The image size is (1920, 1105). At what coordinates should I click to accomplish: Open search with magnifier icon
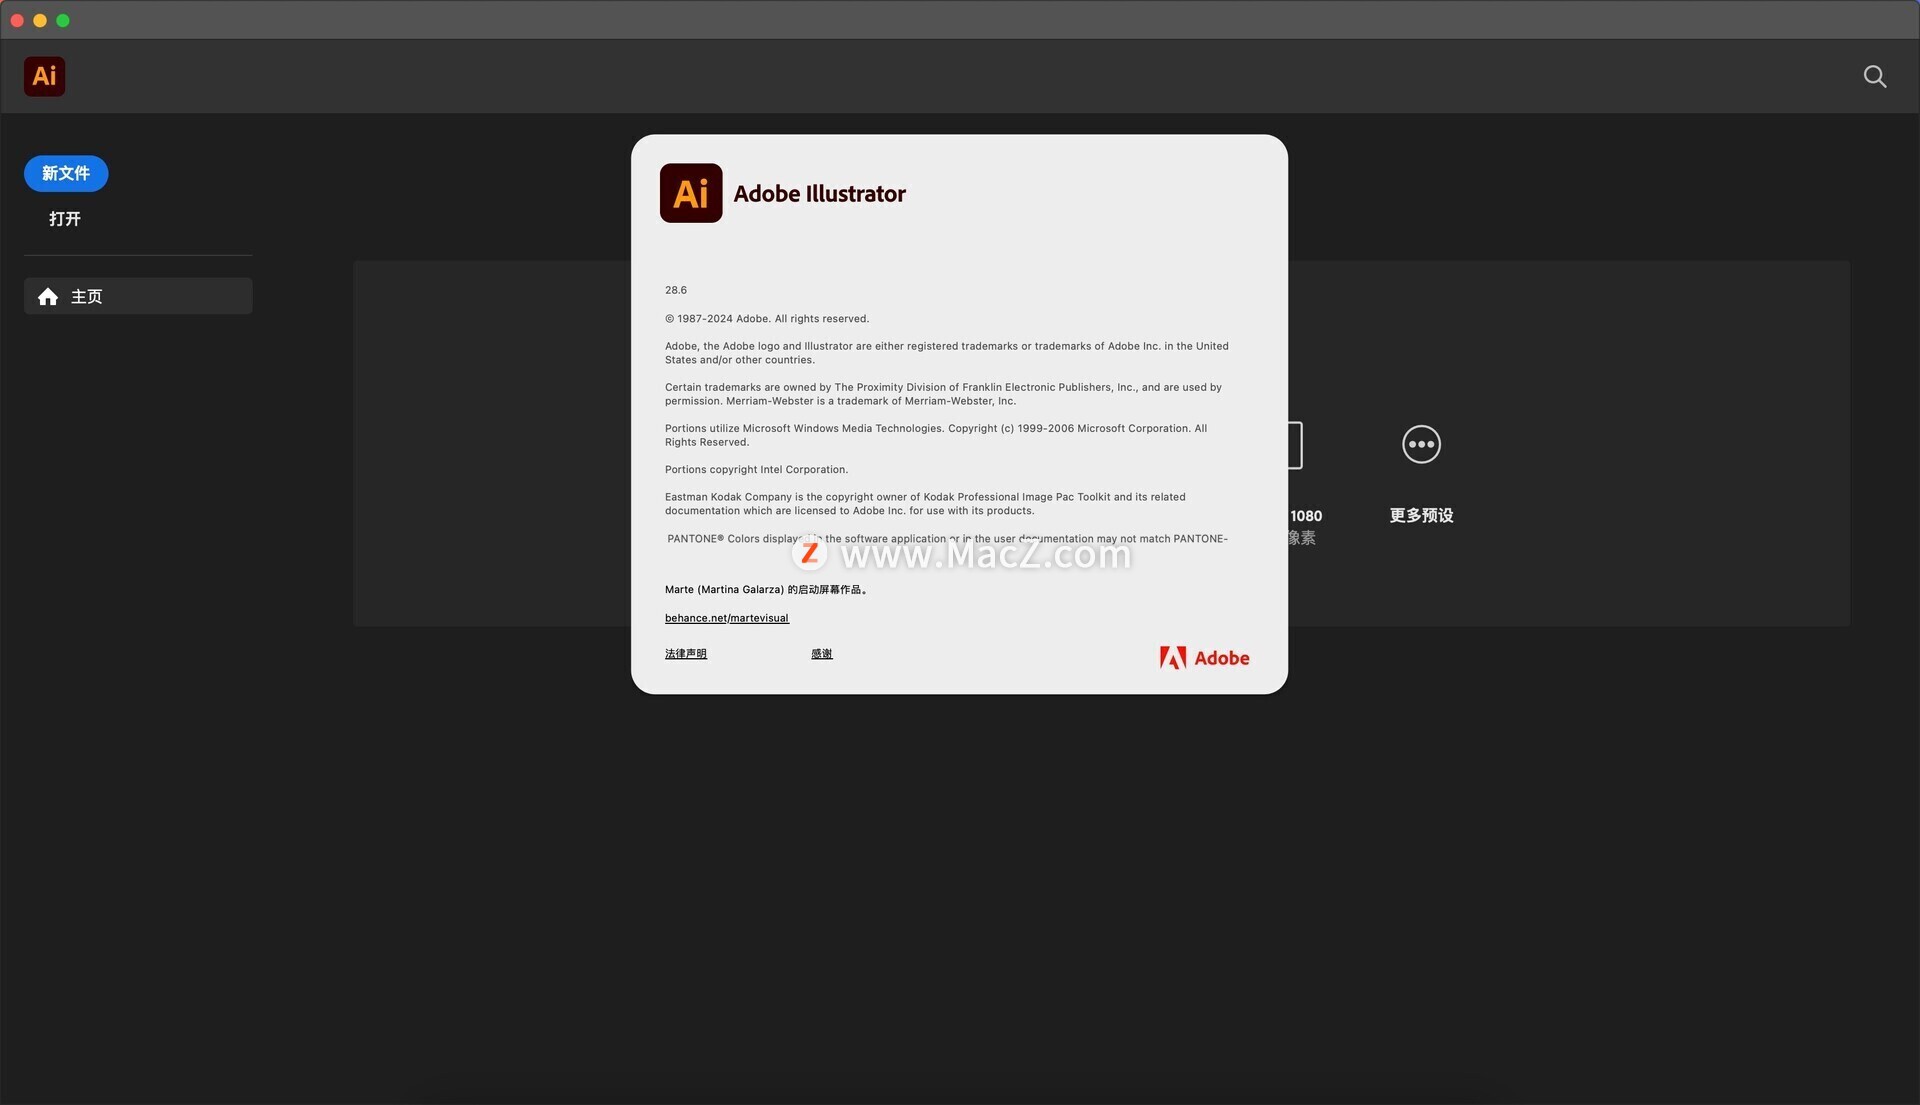click(1874, 77)
